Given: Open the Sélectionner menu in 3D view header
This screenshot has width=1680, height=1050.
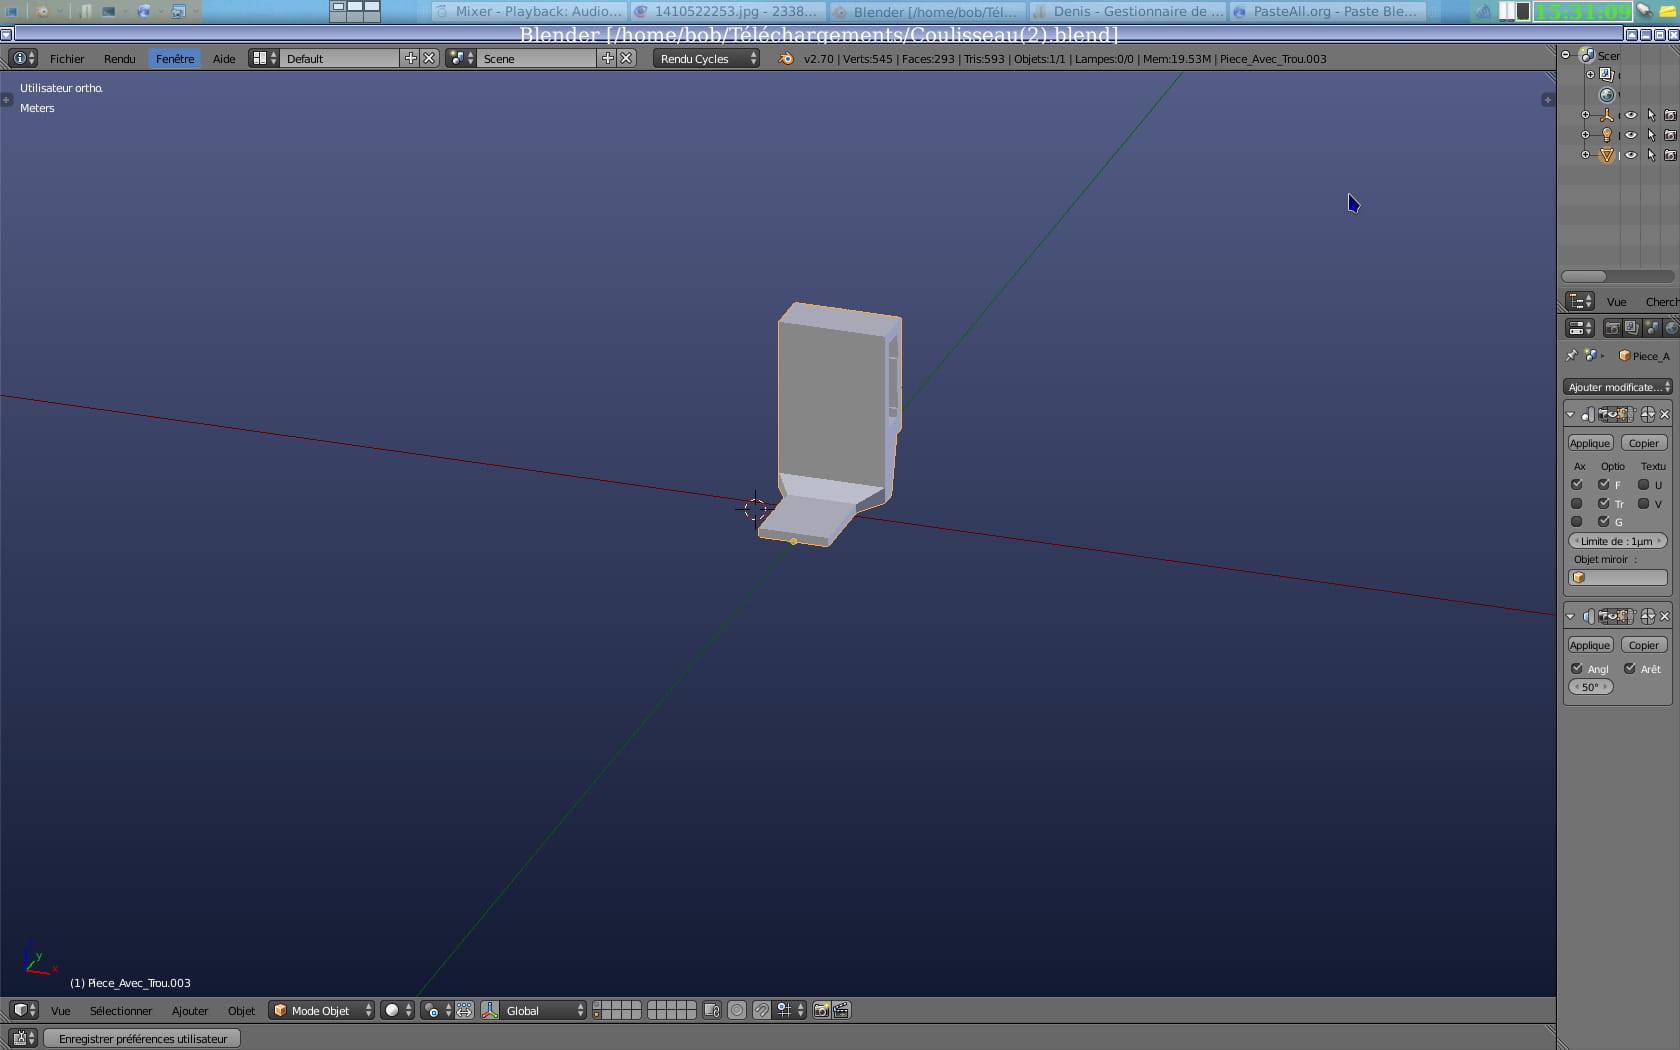Looking at the screenshot, I should coord(121,1010).
